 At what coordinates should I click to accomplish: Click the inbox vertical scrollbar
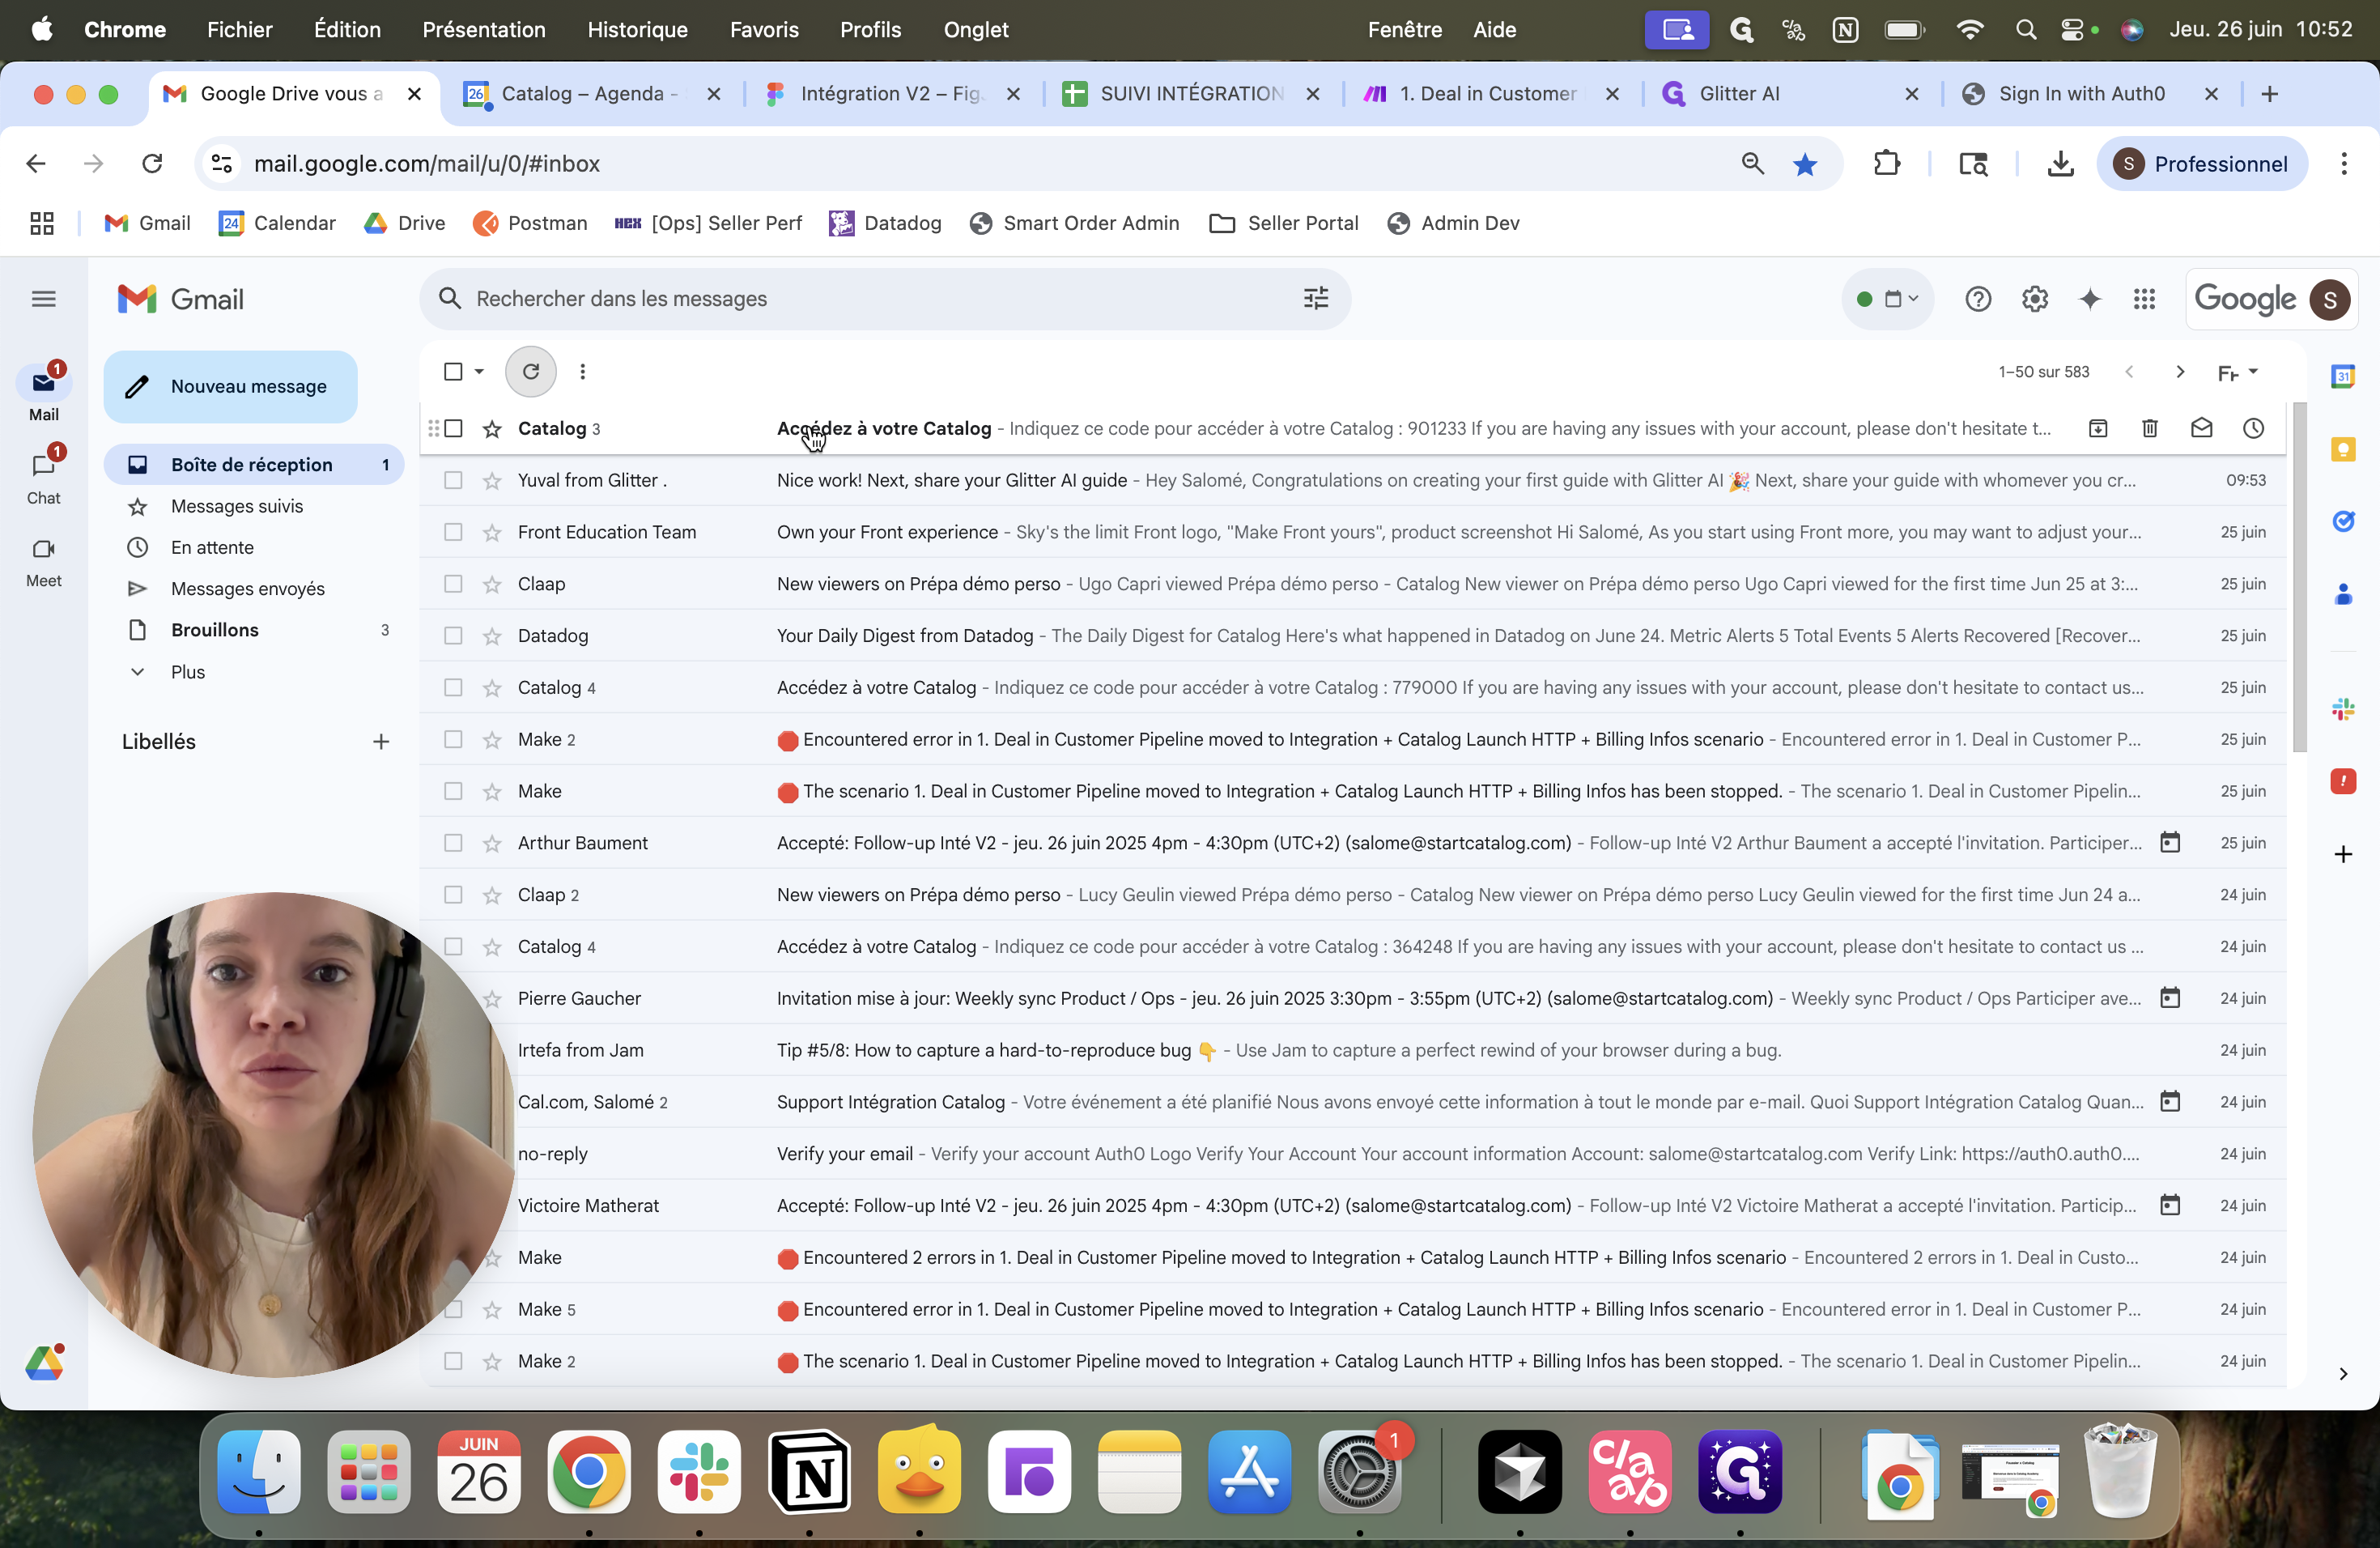pyautogui.click(x=2299, y=578)
